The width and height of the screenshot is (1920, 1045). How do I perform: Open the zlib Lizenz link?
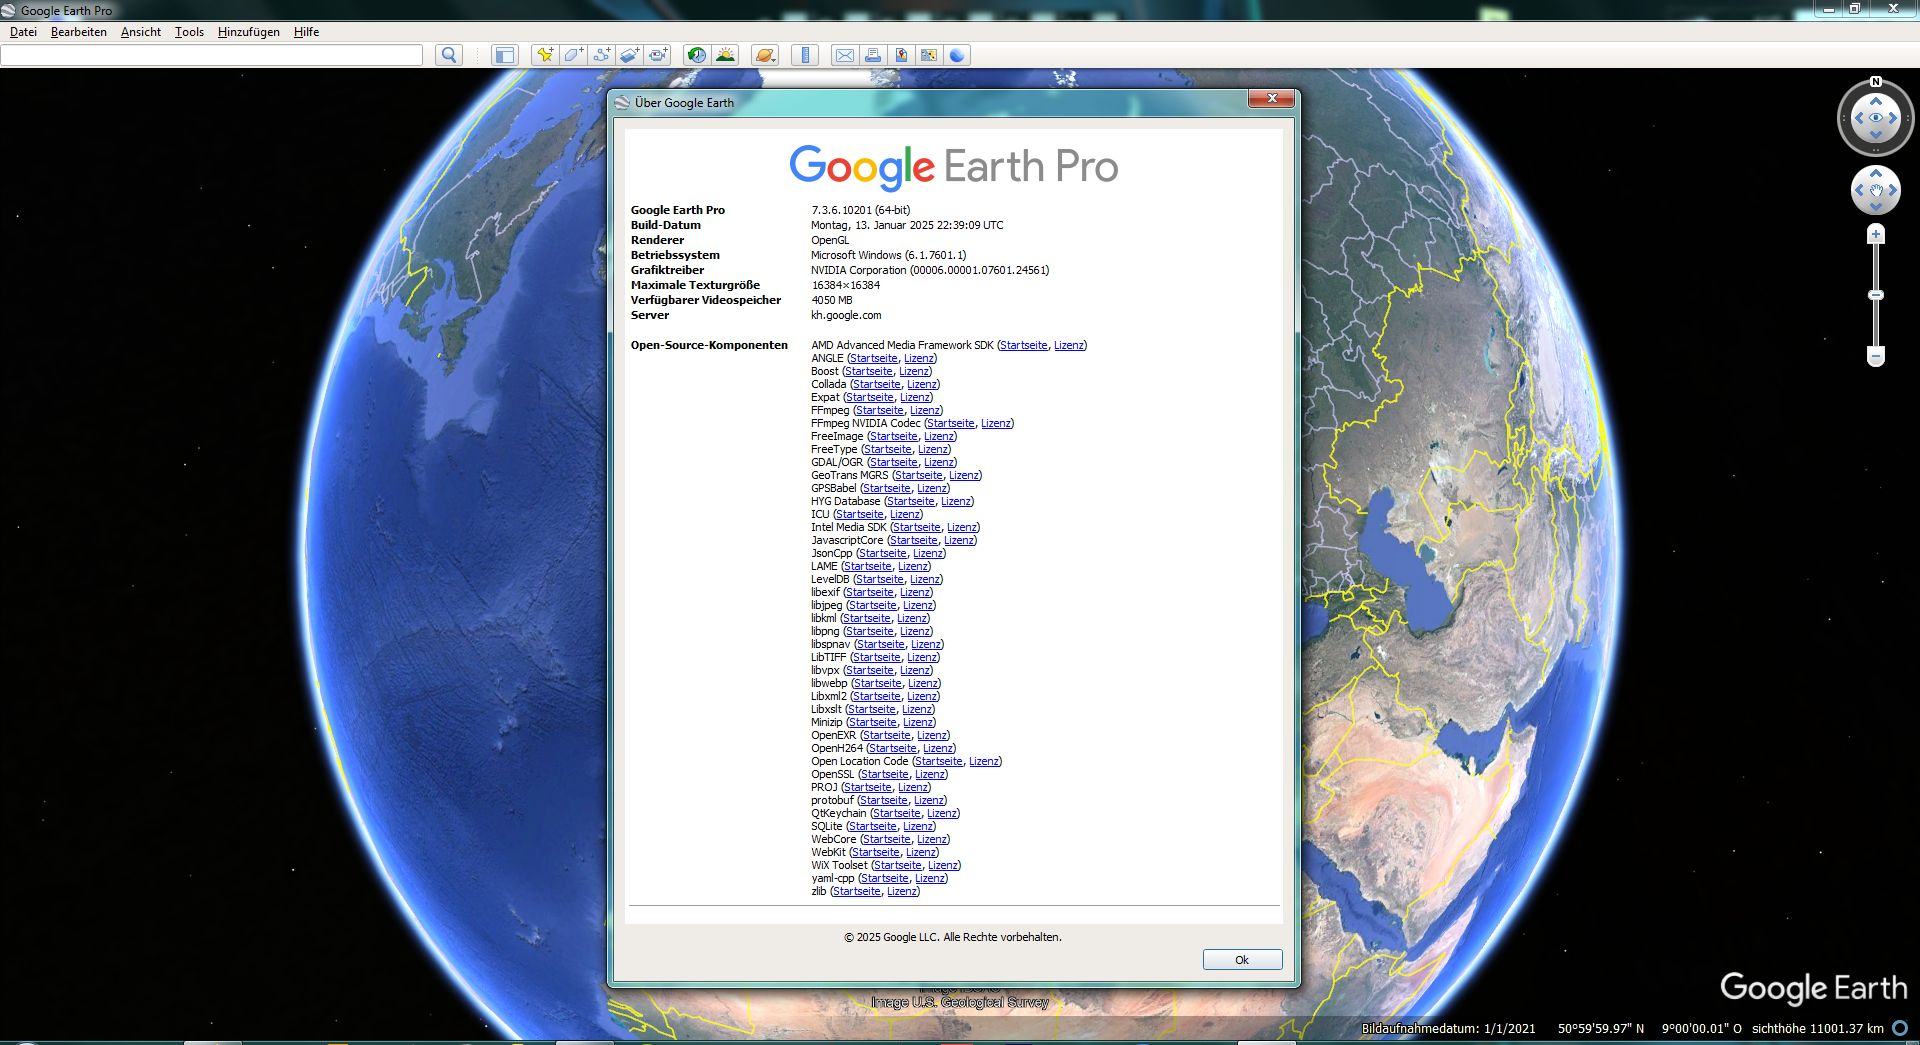pyautogui.click(x=901, y=891)
